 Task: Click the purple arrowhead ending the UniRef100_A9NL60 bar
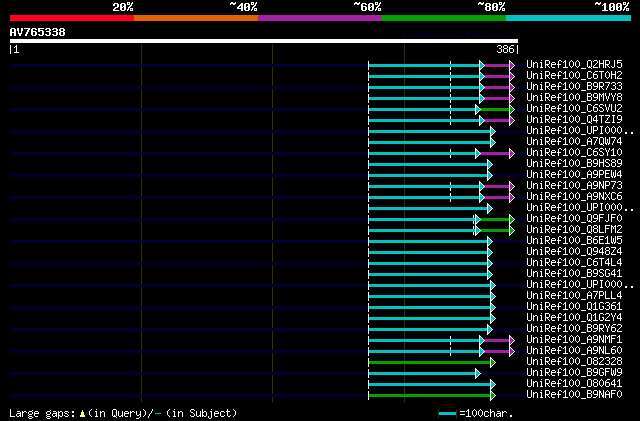(x=512, y=352)
